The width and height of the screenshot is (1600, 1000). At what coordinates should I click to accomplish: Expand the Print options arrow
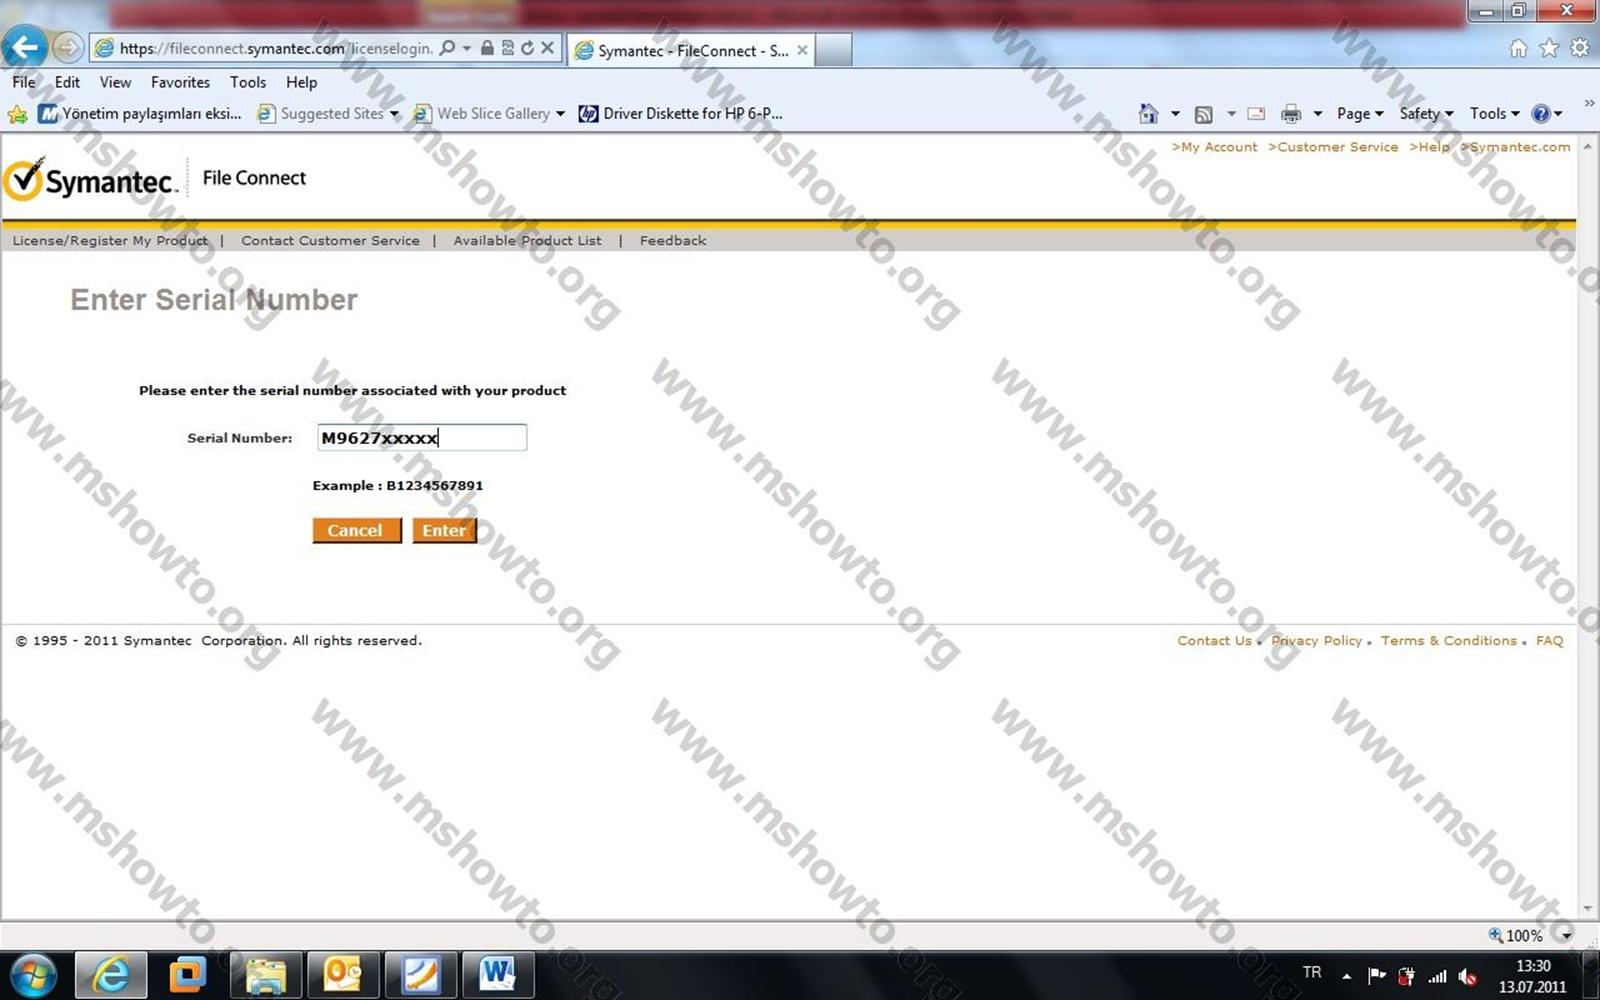[x=1318, y=114]
